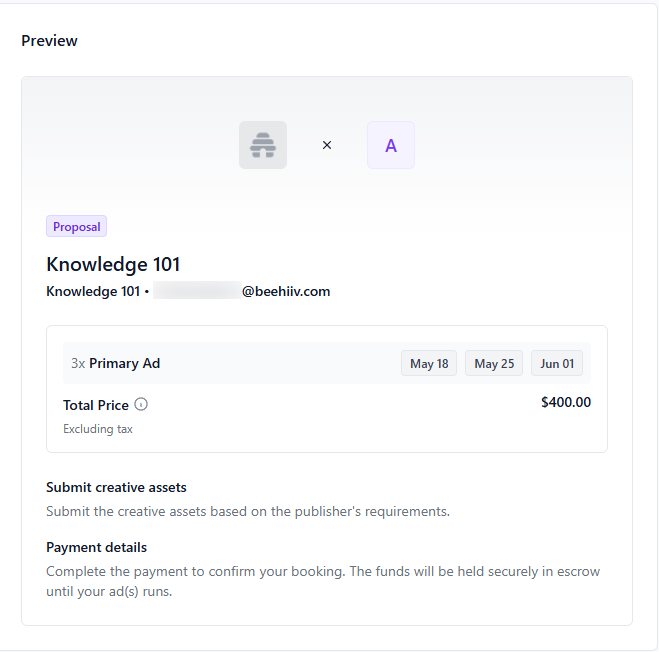Click the Payment details heading
Image resolution: width=659 pixels, height=652 pixels.
(96, 548)
